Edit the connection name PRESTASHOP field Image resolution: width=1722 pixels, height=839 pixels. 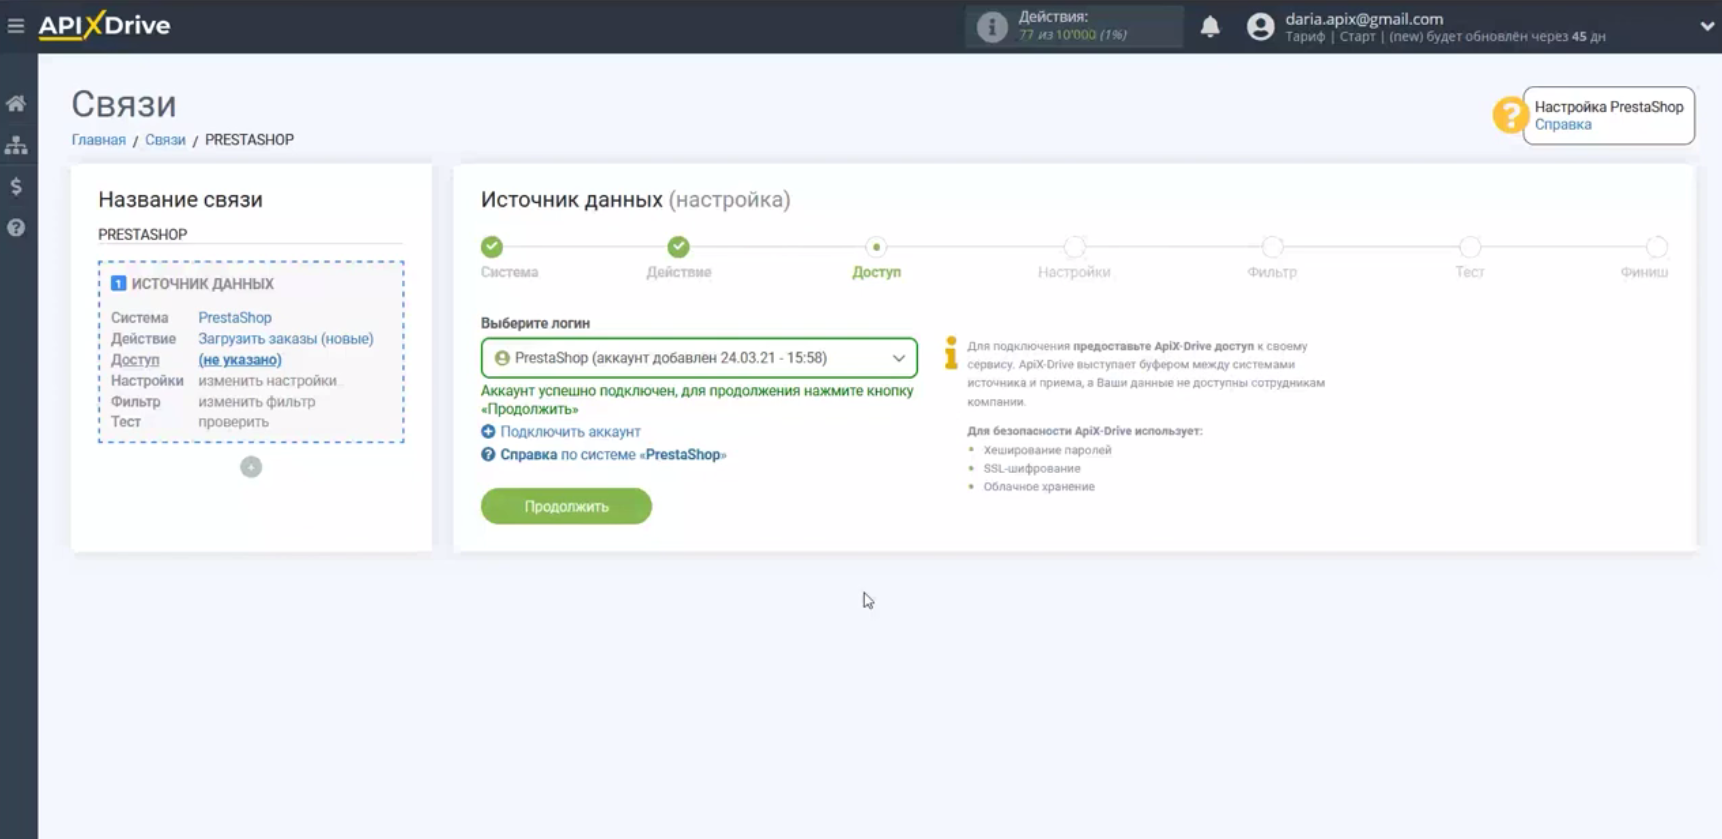click(x=250, y=234)
